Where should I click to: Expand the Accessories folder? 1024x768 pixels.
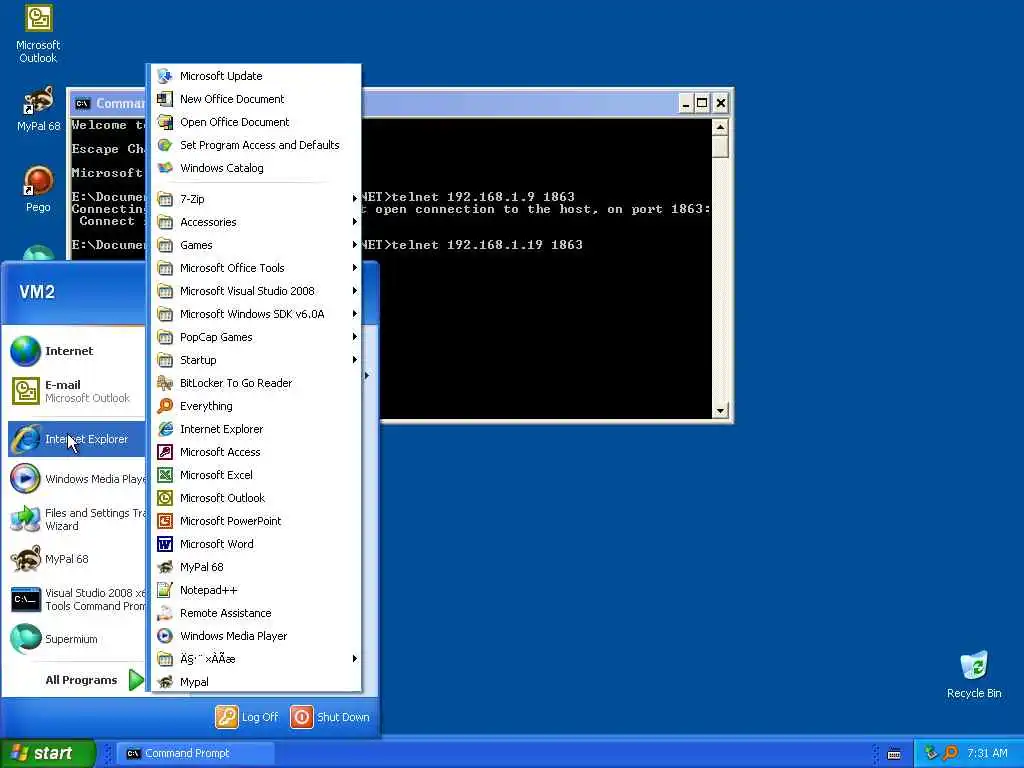[x=256, y=222]
